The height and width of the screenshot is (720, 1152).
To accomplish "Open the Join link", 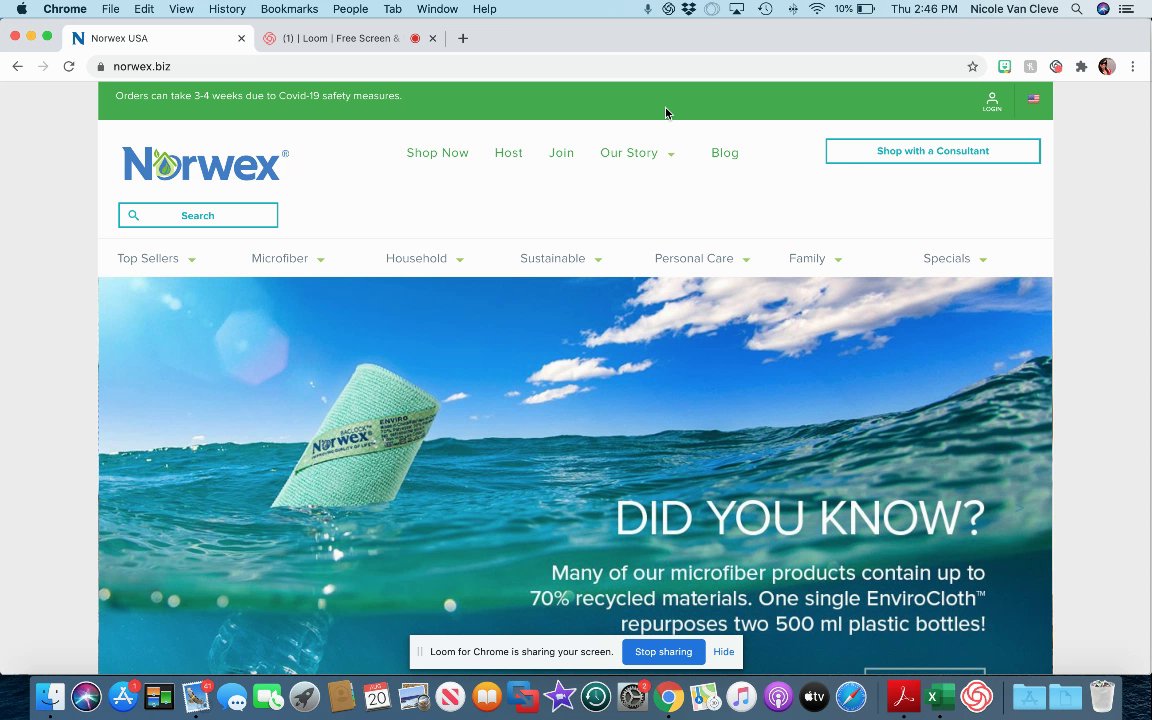I will (x=561, y=153).
